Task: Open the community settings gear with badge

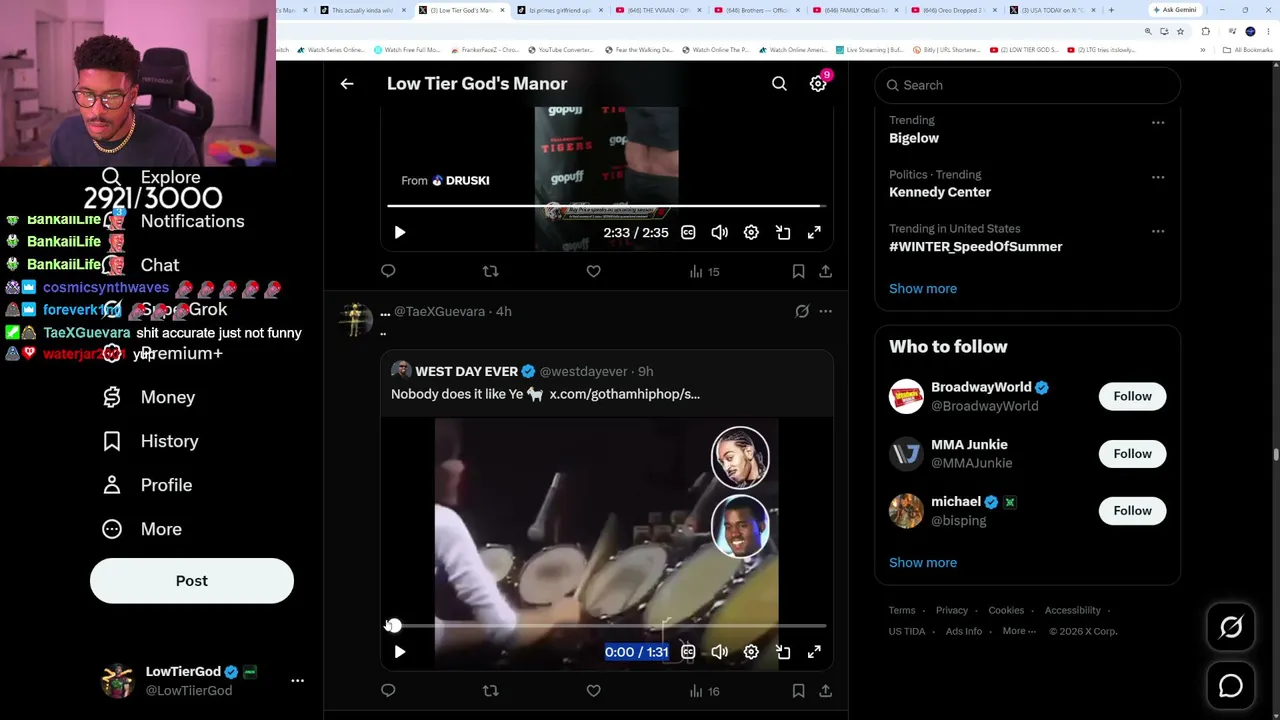Action: [x=818, y=84]
